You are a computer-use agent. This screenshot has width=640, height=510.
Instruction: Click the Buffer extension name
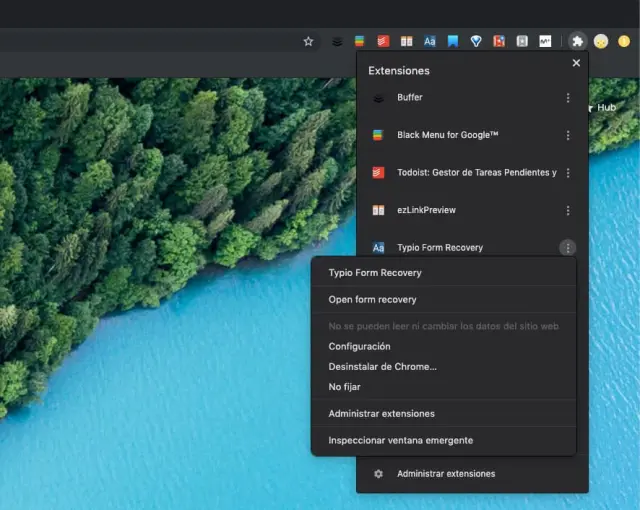coord(410,98)
